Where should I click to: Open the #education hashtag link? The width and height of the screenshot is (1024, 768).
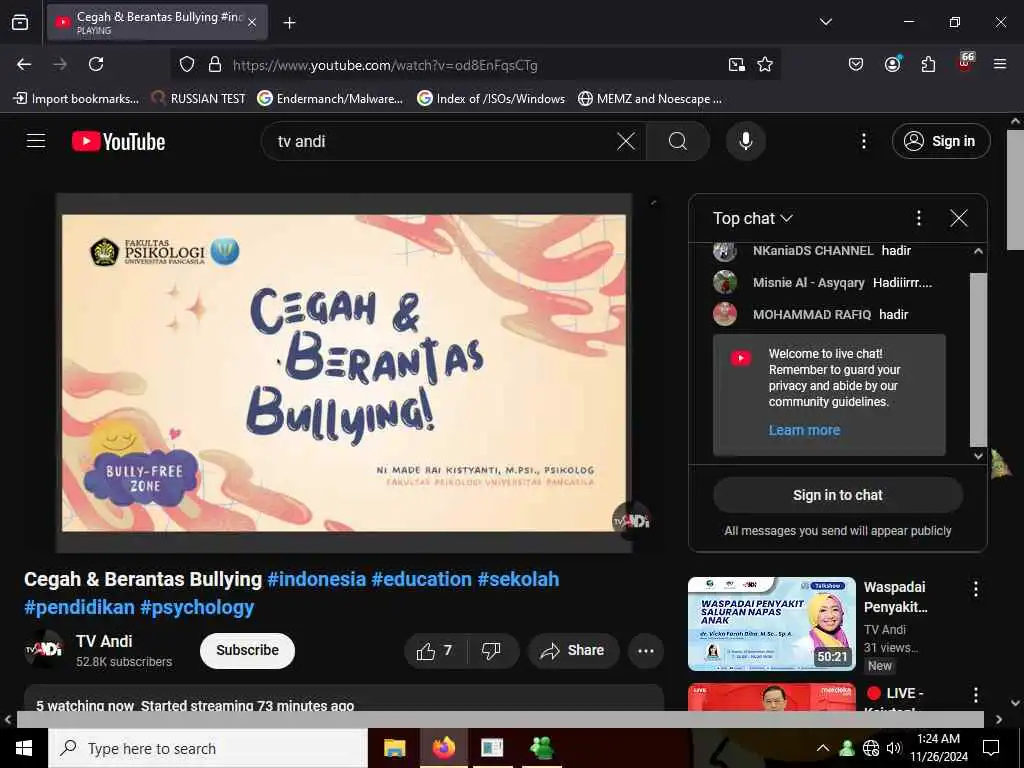421,579
